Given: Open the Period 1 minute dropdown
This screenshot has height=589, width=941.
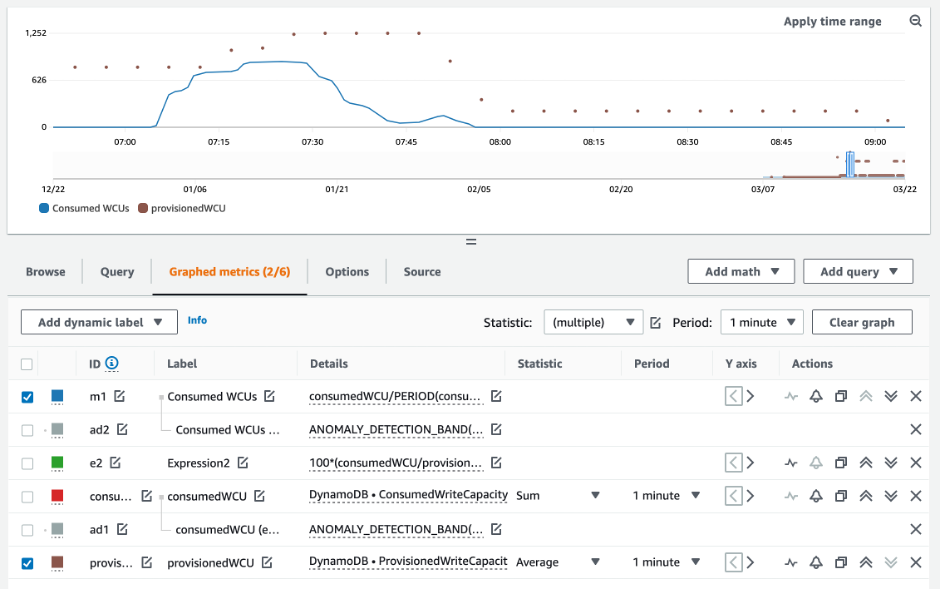Looking at the screenshot, I should tap(762, 322).
